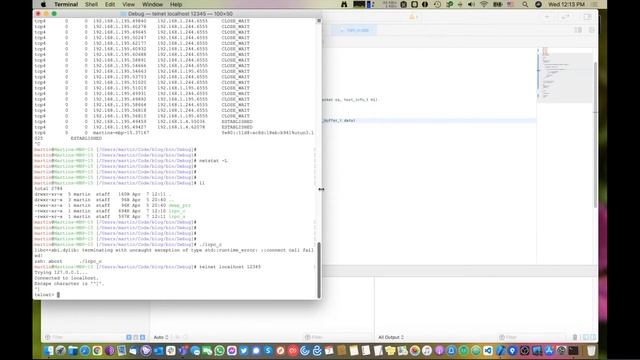The image size is (640, 360).
Task: Click the date and time Wed 12:13 PM
Action: 567,4
